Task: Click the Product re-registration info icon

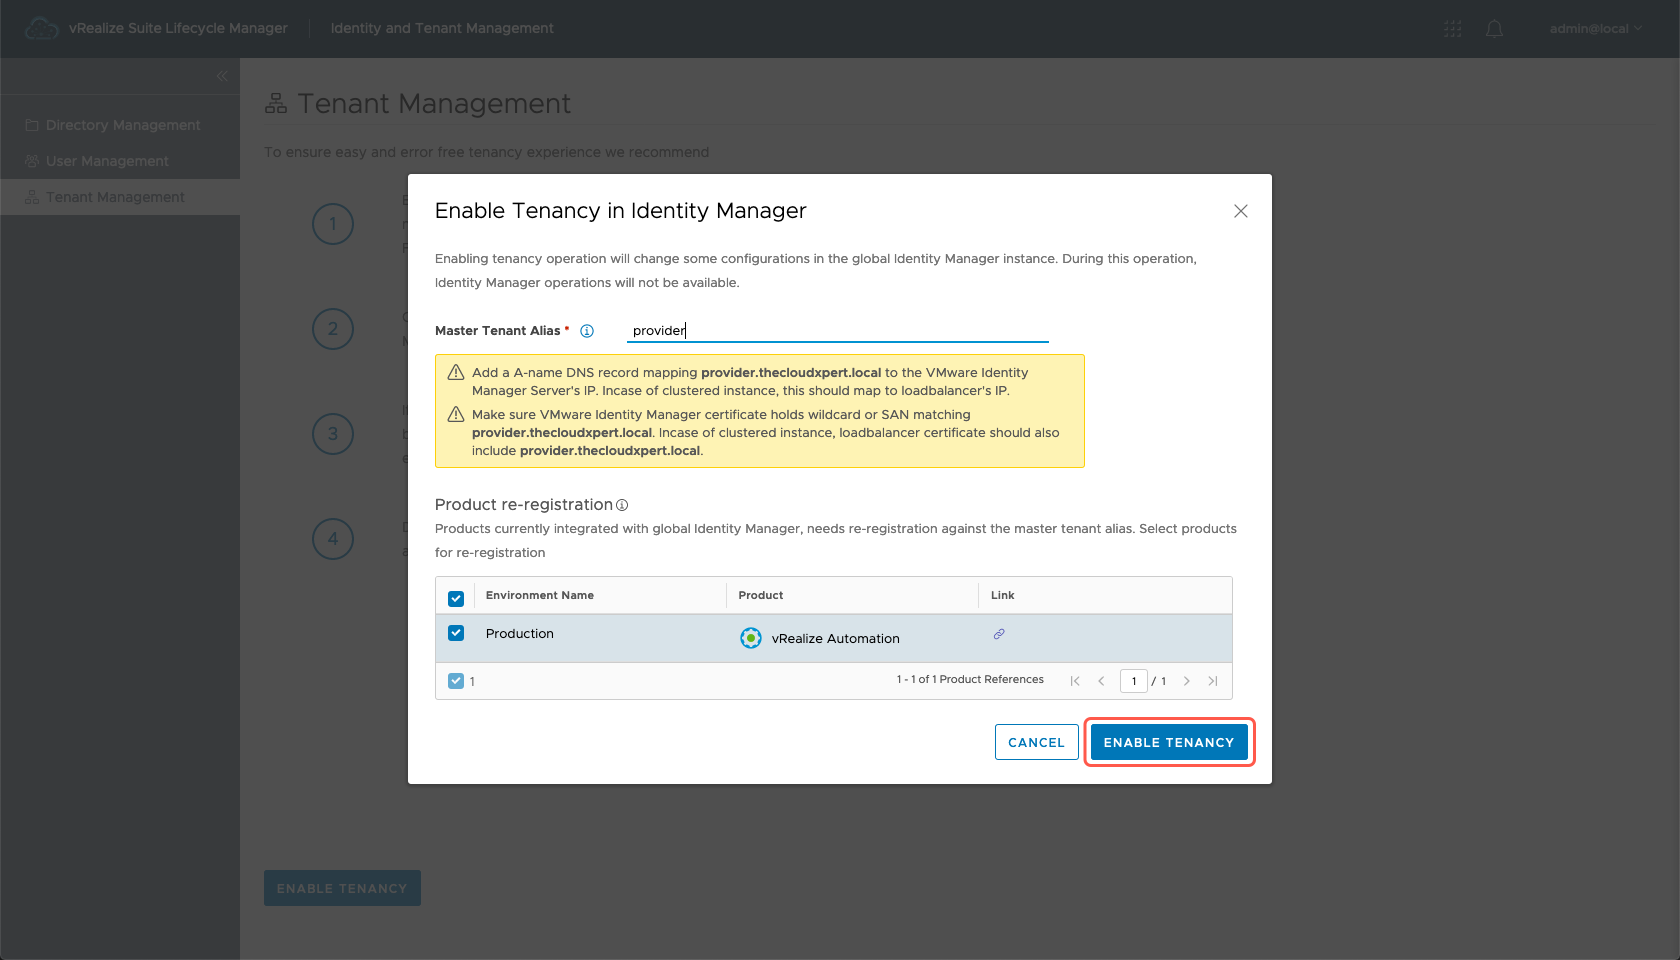Action: tap(622, 505)
